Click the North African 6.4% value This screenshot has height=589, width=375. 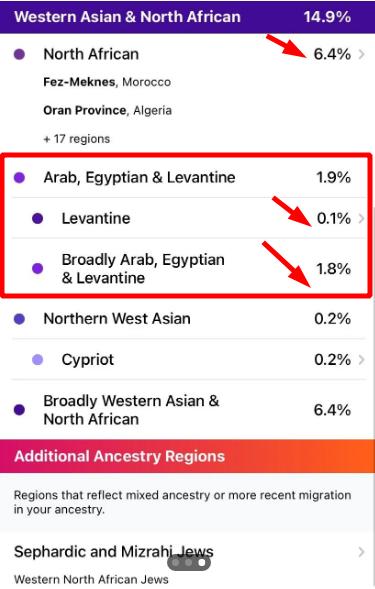click(x=332, y=54)
